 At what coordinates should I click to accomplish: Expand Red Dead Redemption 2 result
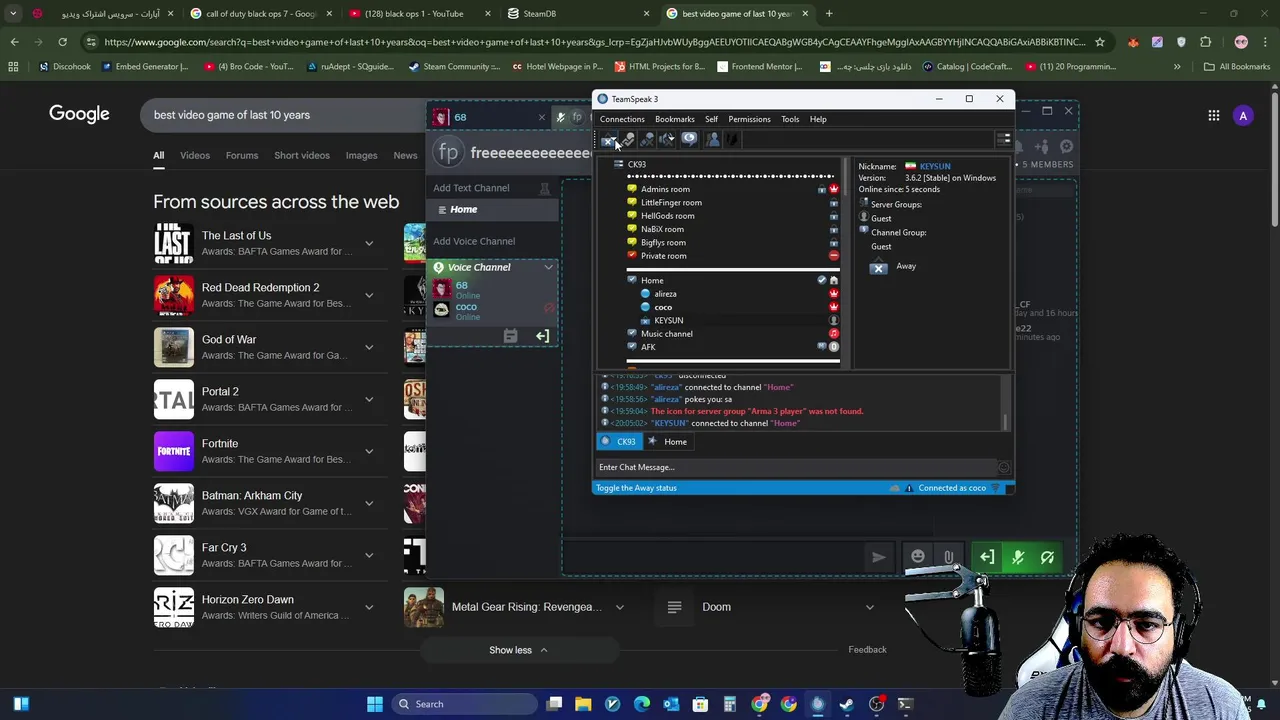click(369, 295)
